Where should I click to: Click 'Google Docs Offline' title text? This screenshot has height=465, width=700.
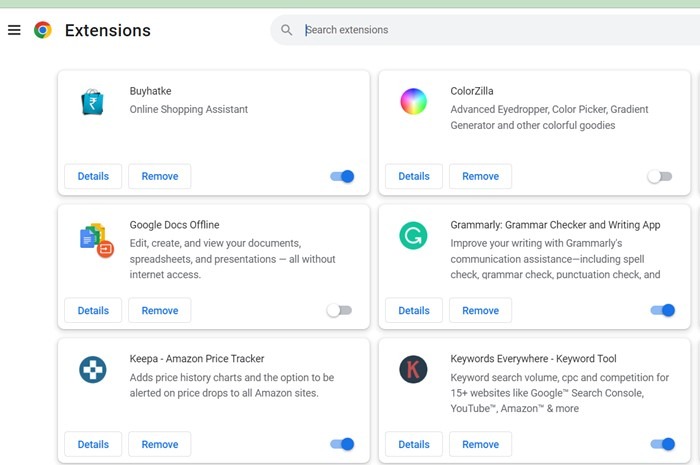point(175,225)
